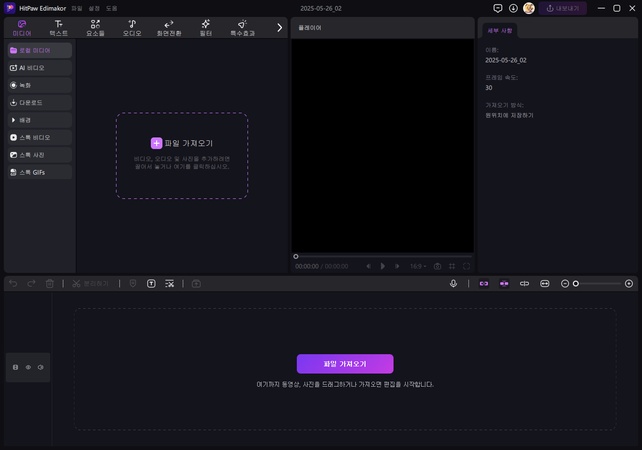Click the 내보내기 export button
Screen dimensions: 642x450
click(563, 8)
